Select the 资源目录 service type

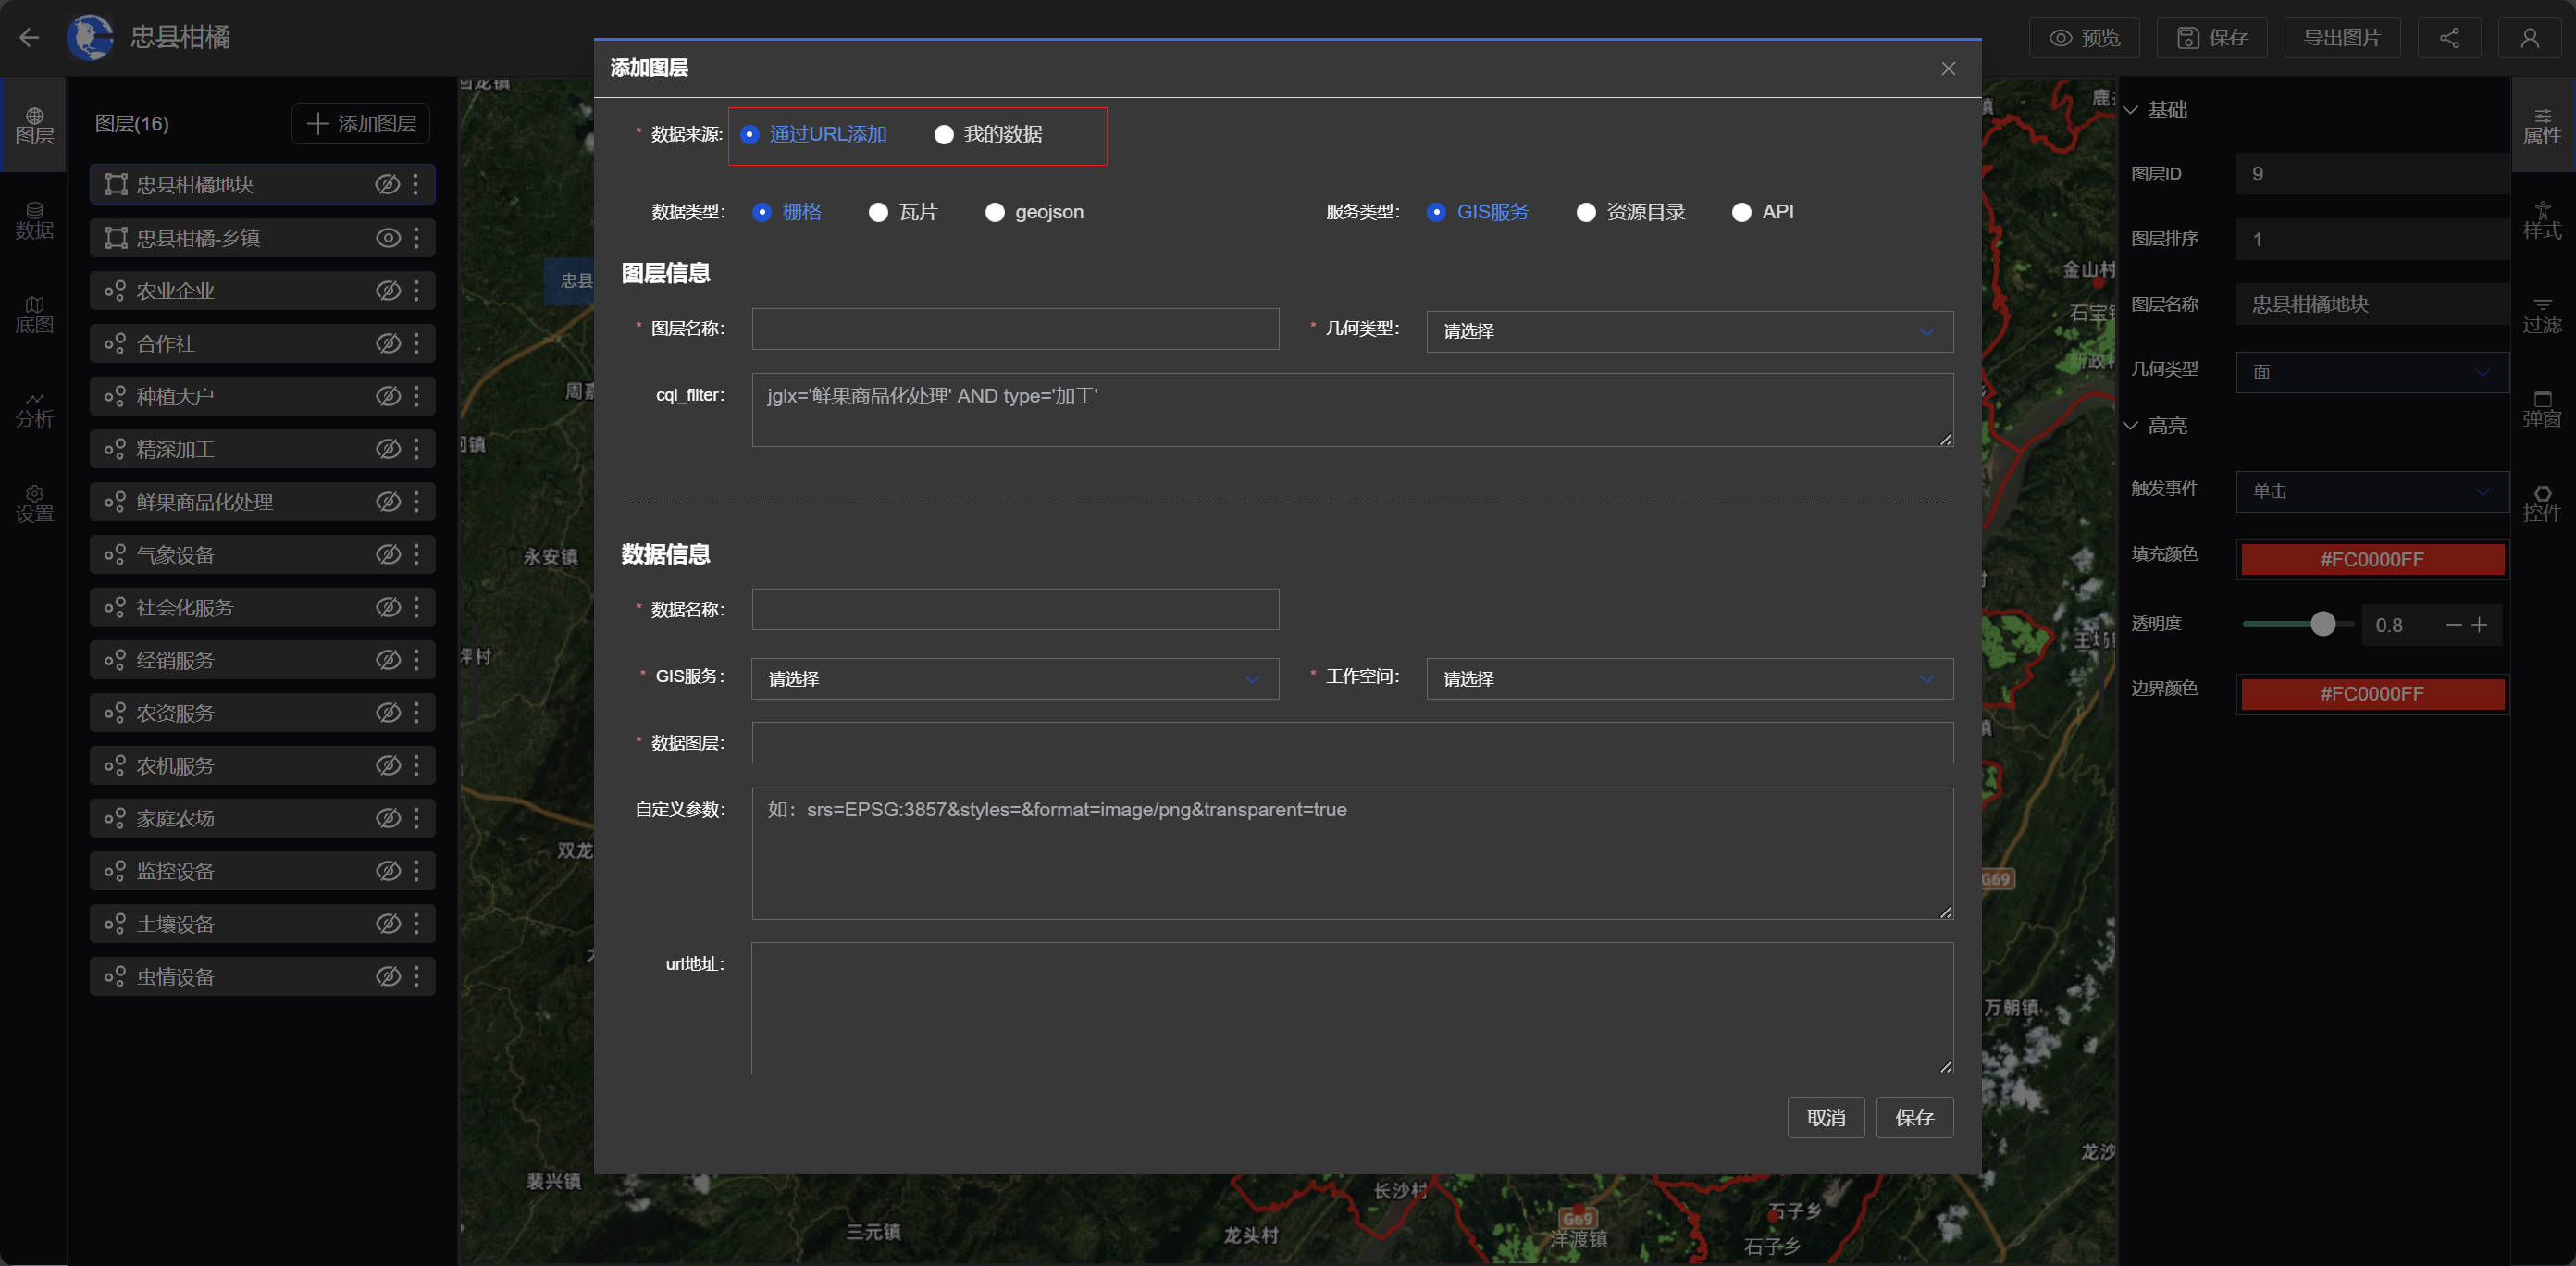1585,212
